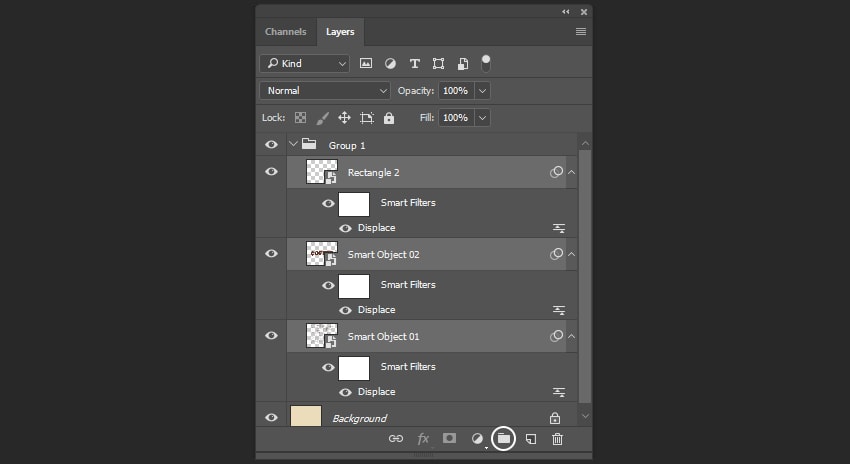
Task: Toggle Displace visibility under Smart Object 01
Action: 345,392
